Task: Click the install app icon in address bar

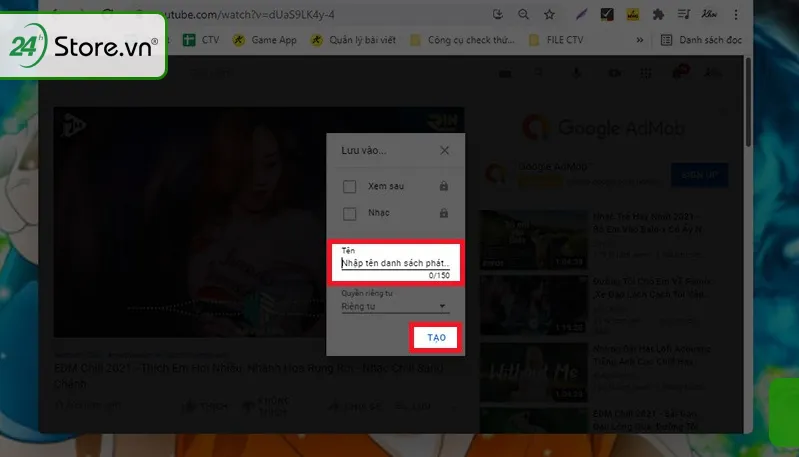Action: pos(498,15)
